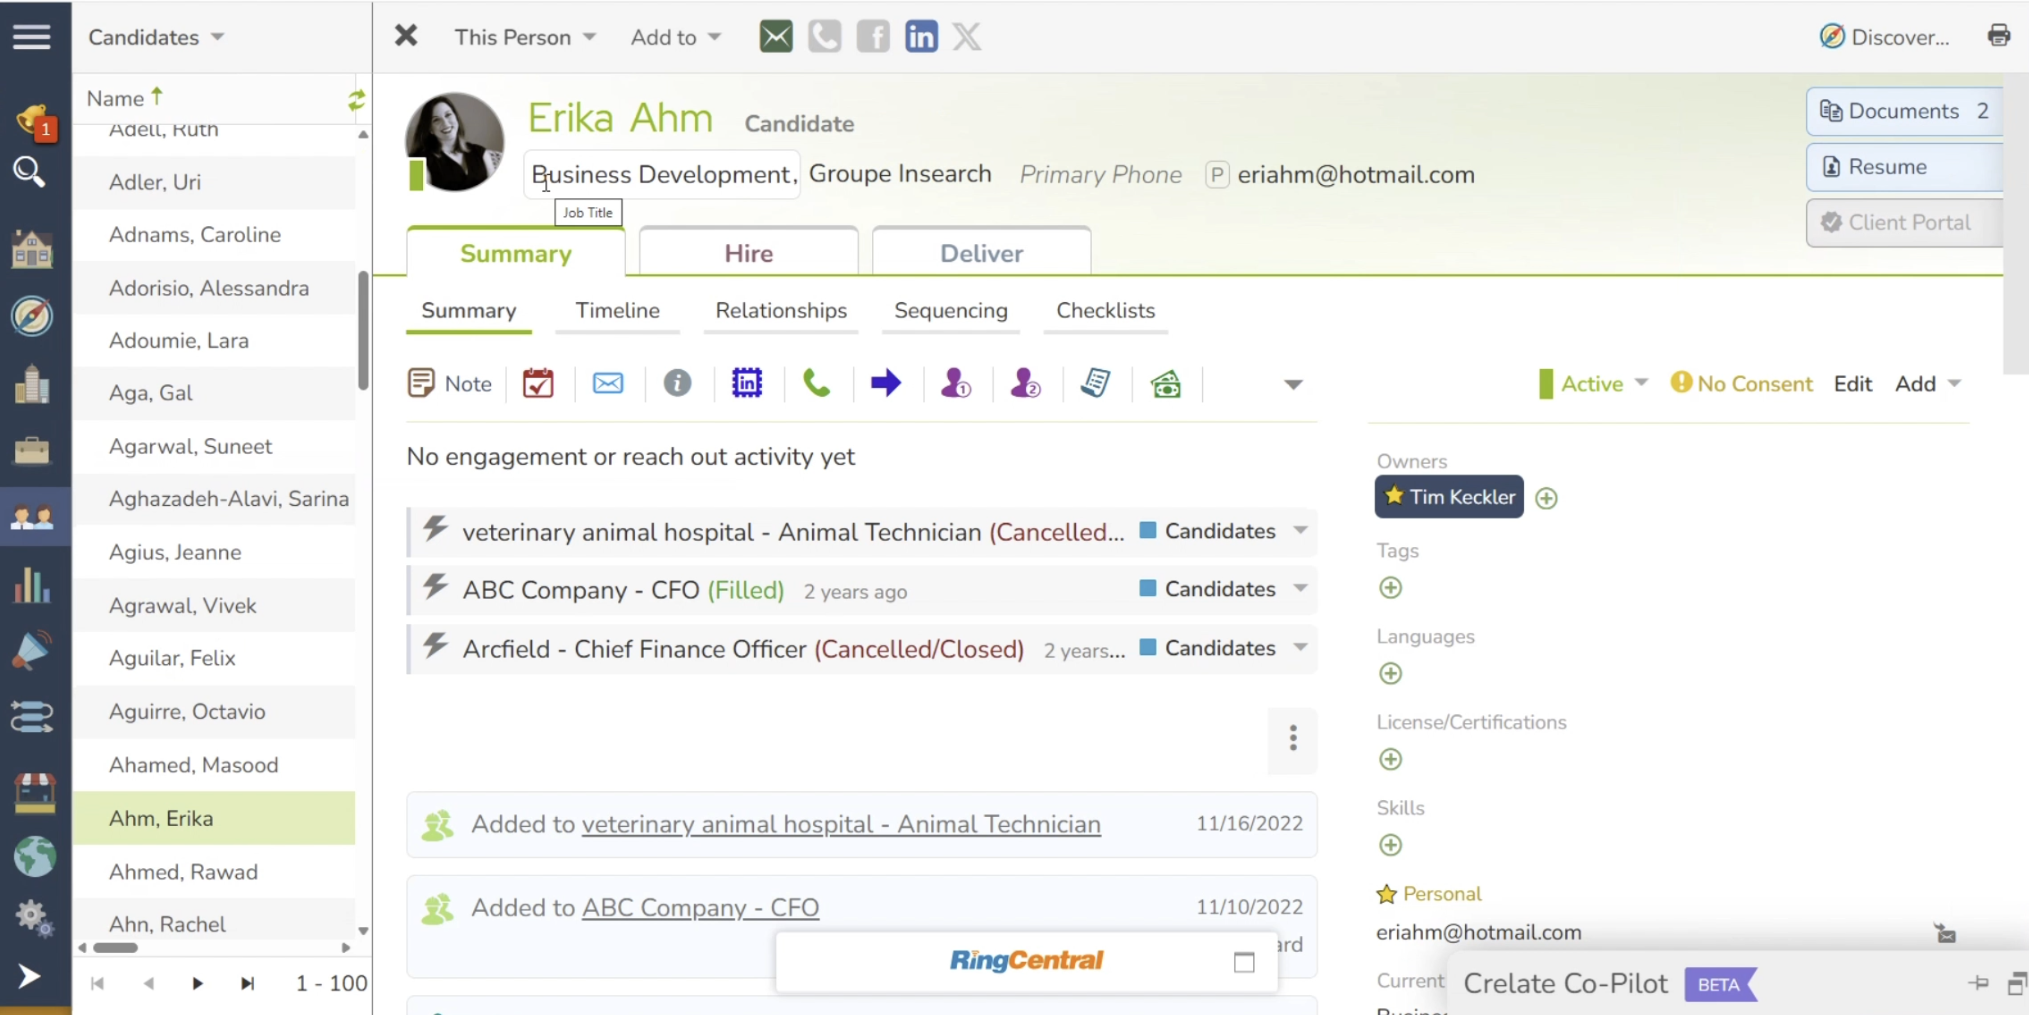Click the printer icon
Viewport: 2029px width, 1015px height.
point(1998,36)
